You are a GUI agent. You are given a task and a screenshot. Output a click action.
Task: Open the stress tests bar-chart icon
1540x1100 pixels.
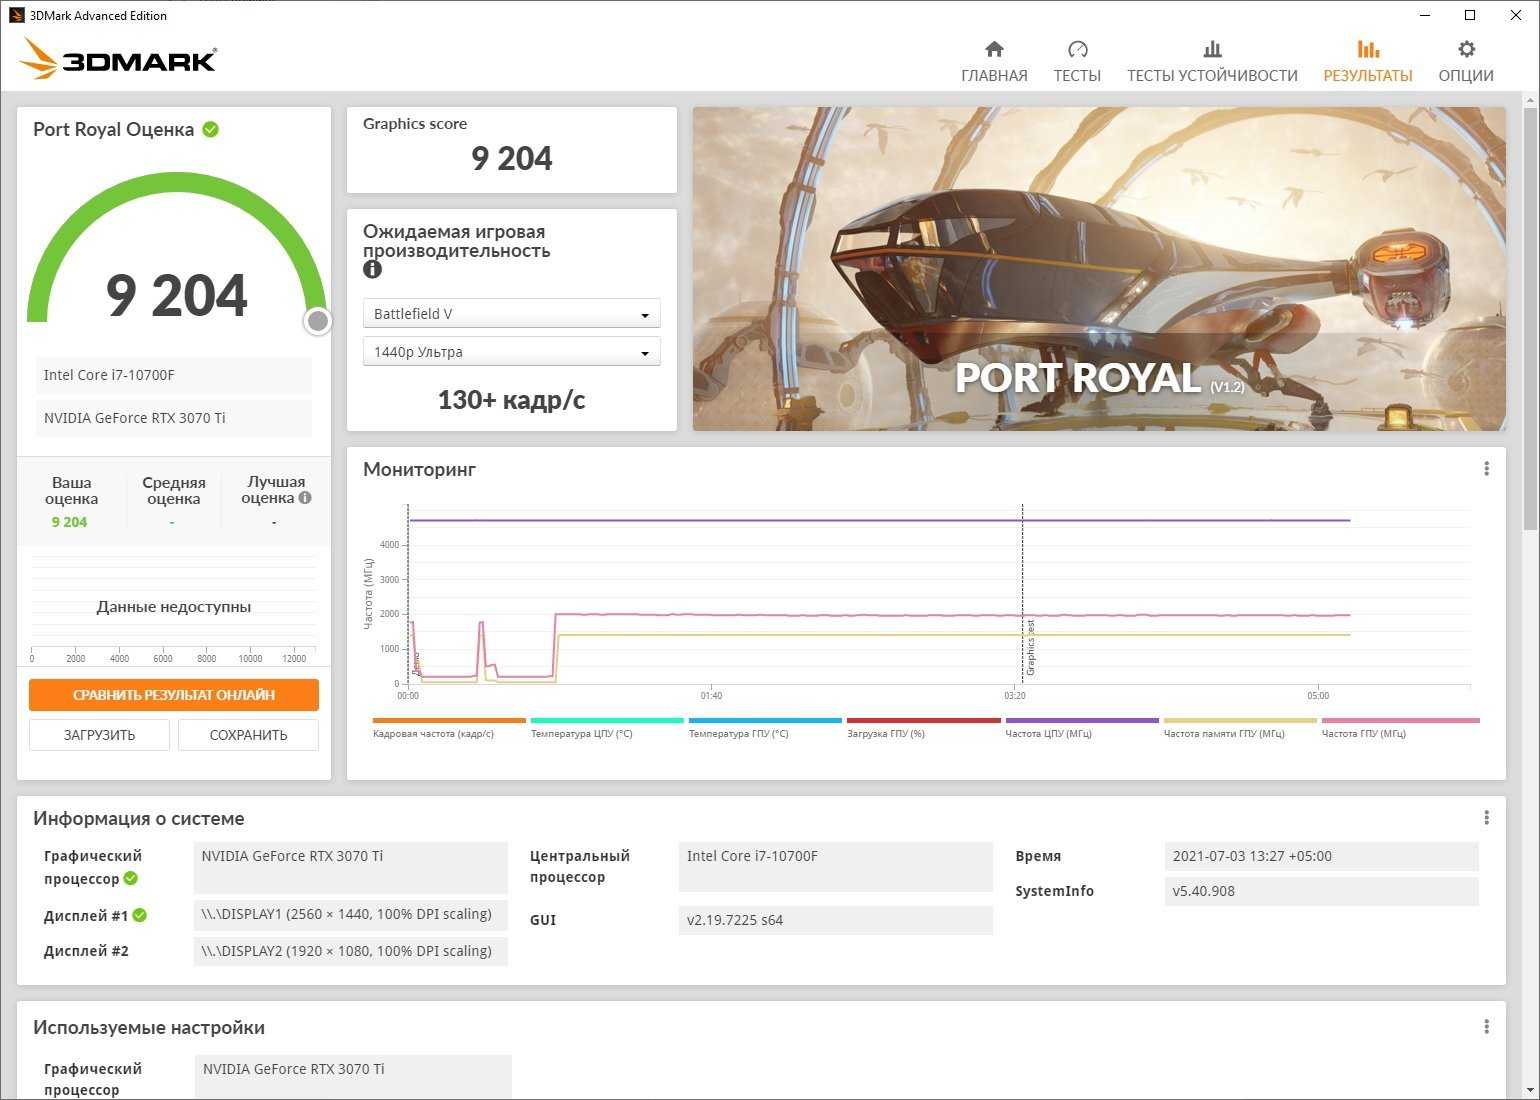[x=1212, y=49]
